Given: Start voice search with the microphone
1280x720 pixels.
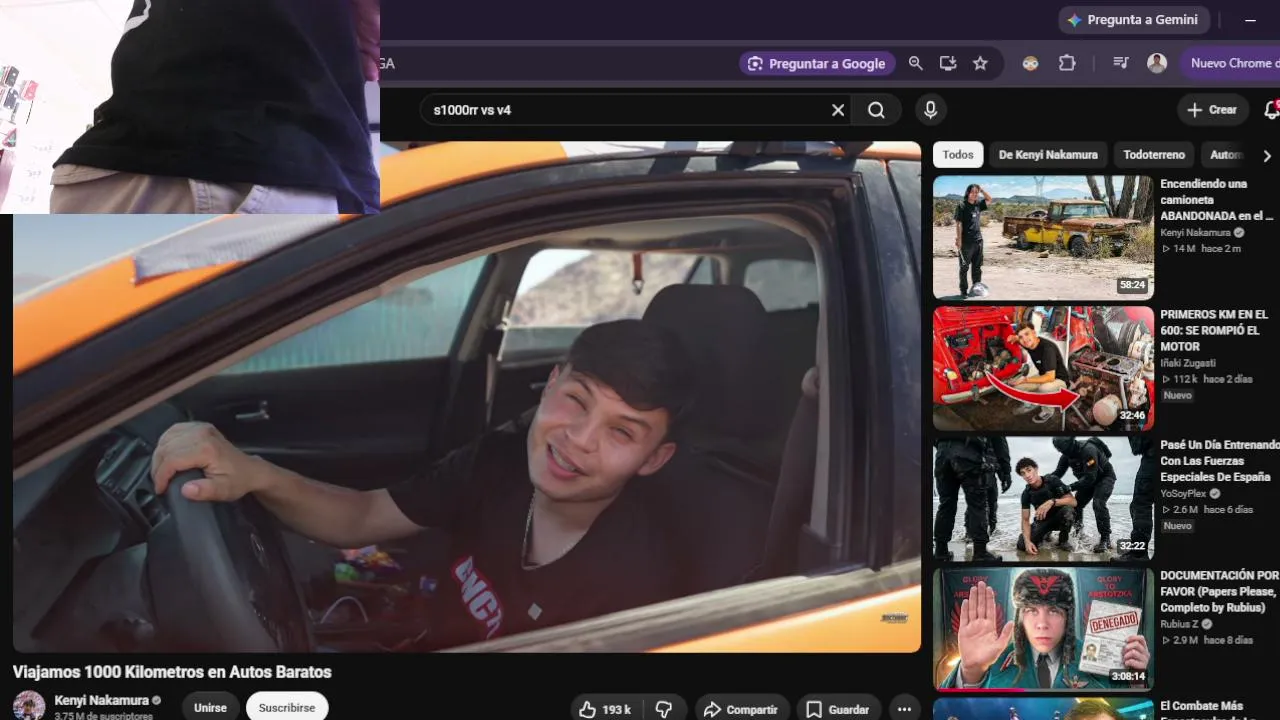Looking at the screenshot, I should tap(930, 110).
